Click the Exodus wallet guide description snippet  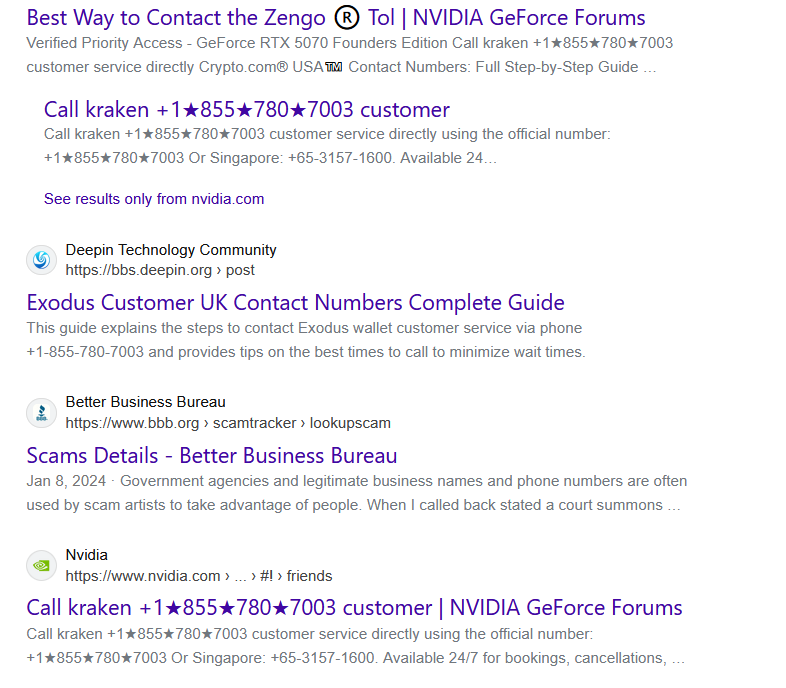305,340
